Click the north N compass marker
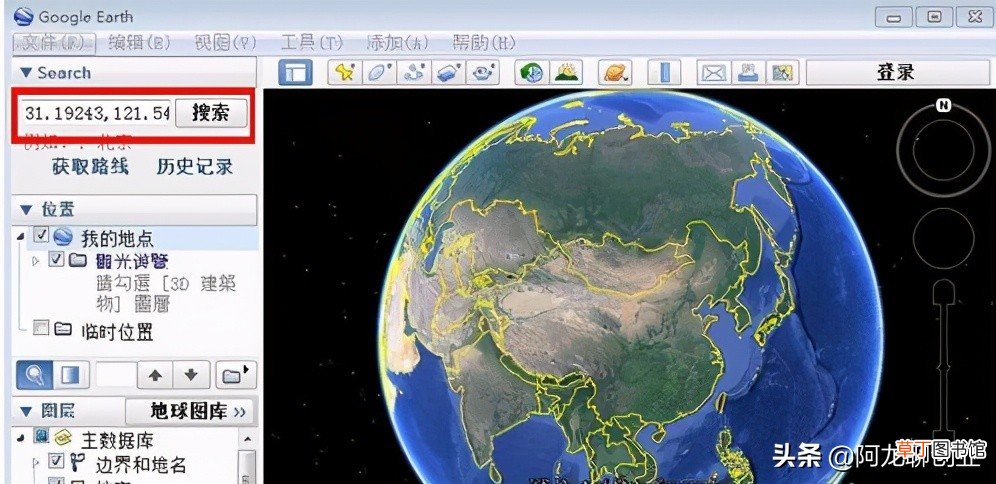 [x=943, y=105]
